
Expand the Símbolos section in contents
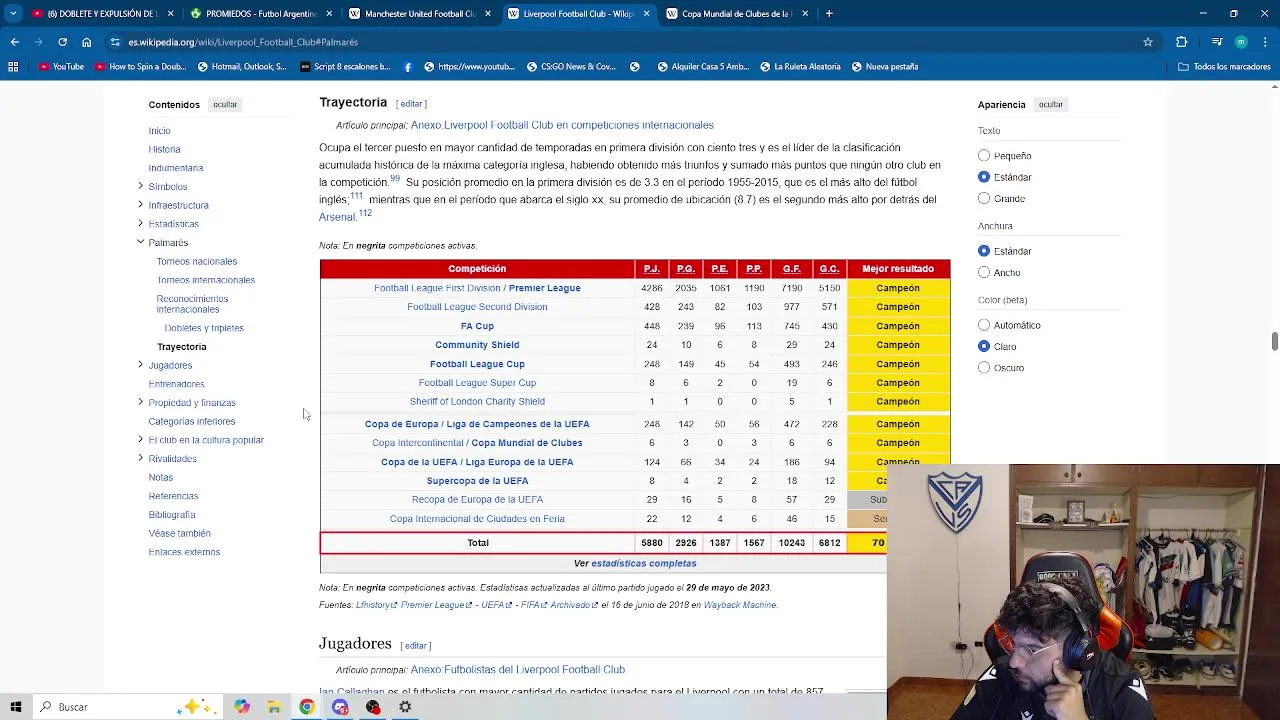(140, 186)
